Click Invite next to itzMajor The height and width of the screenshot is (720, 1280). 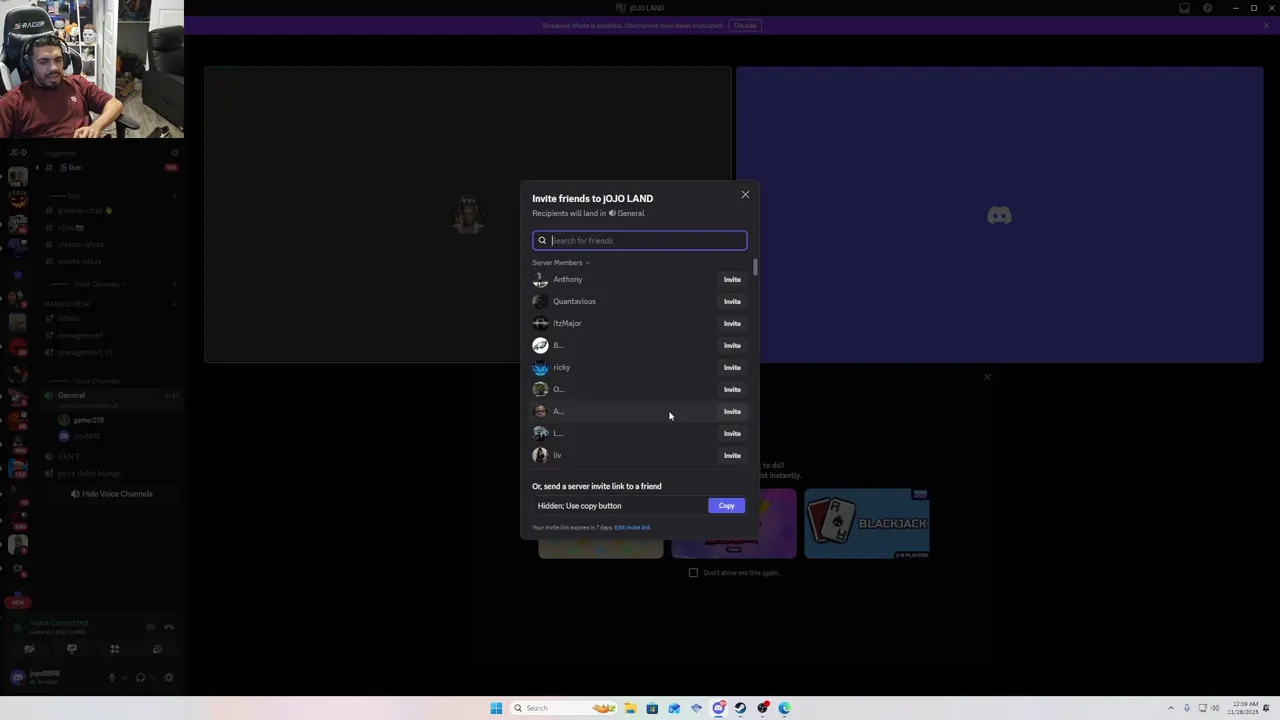[732, 324]
